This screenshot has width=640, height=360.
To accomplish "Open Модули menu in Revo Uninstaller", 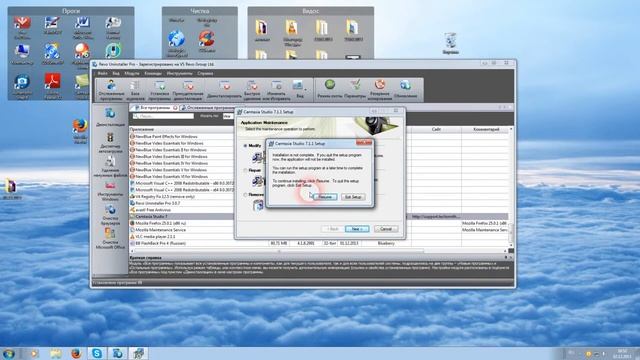I will 132,73.
